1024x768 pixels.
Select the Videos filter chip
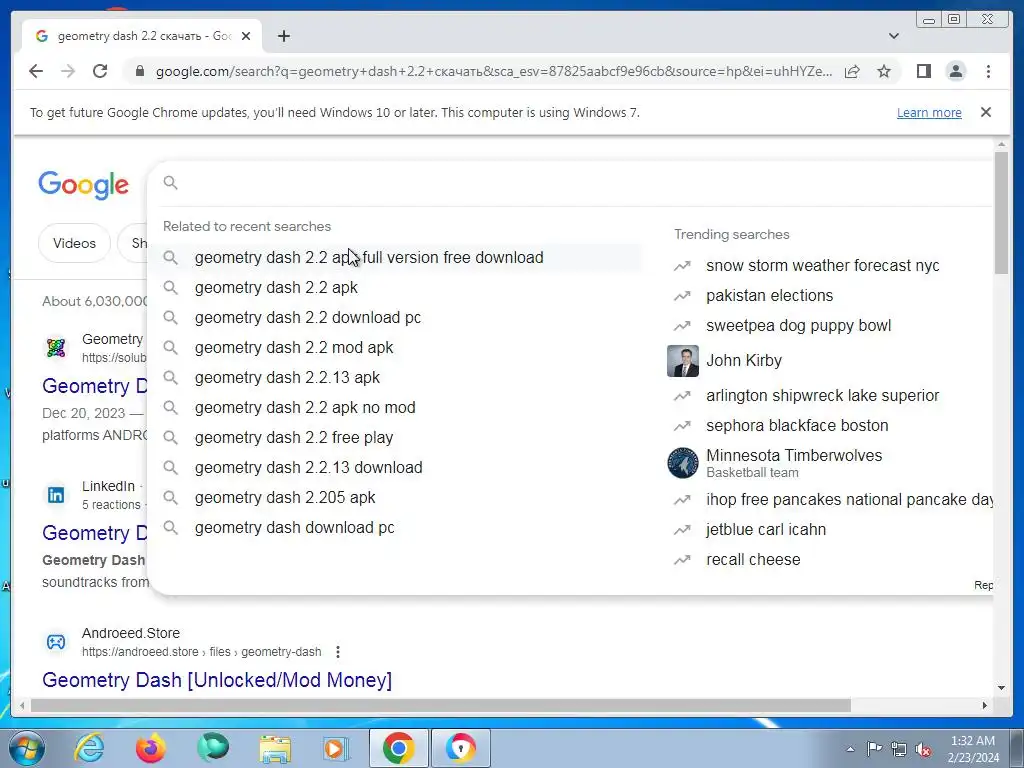pos(74,243)
